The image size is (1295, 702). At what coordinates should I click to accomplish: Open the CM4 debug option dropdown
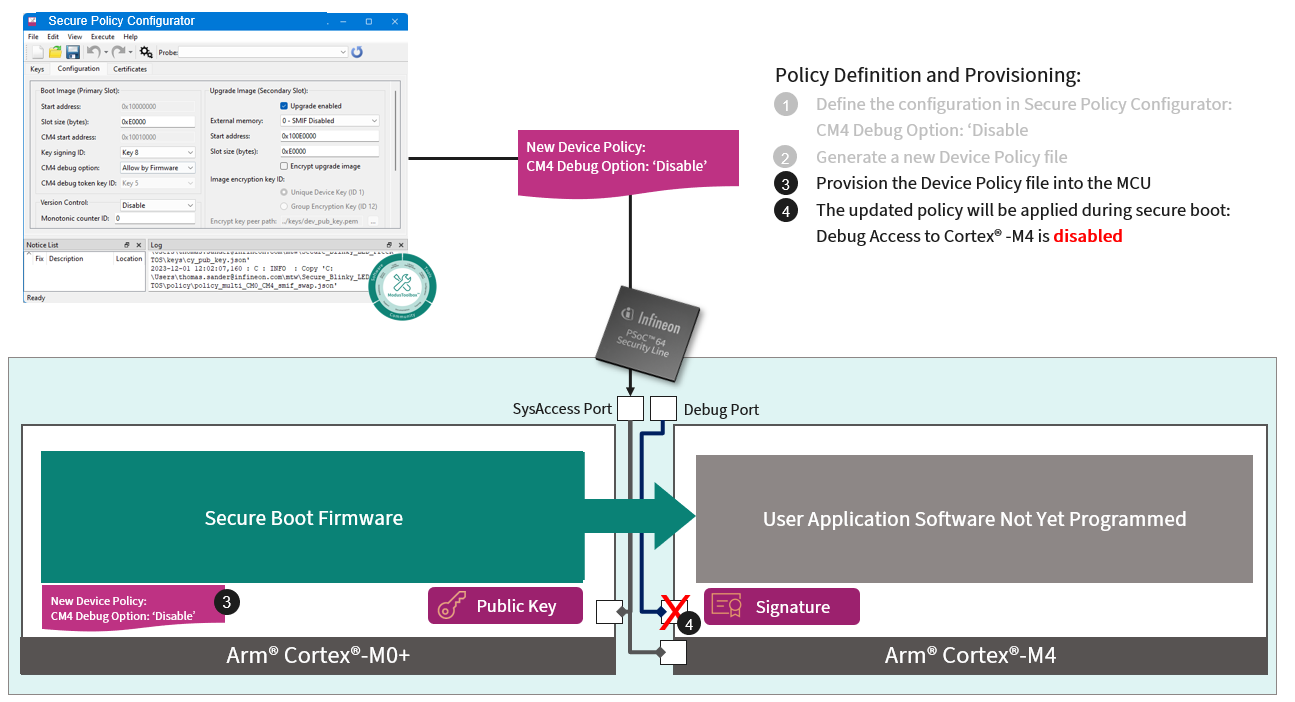[157, 168]
